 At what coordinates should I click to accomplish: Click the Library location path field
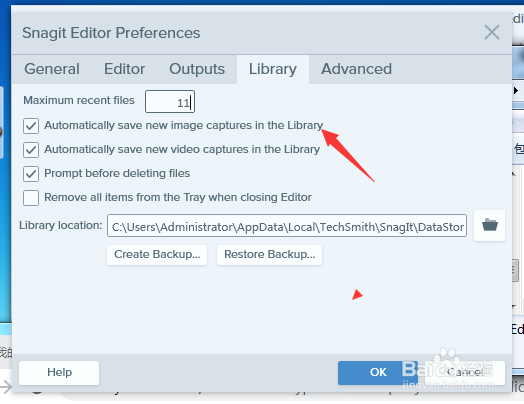(x=287, y=226)
